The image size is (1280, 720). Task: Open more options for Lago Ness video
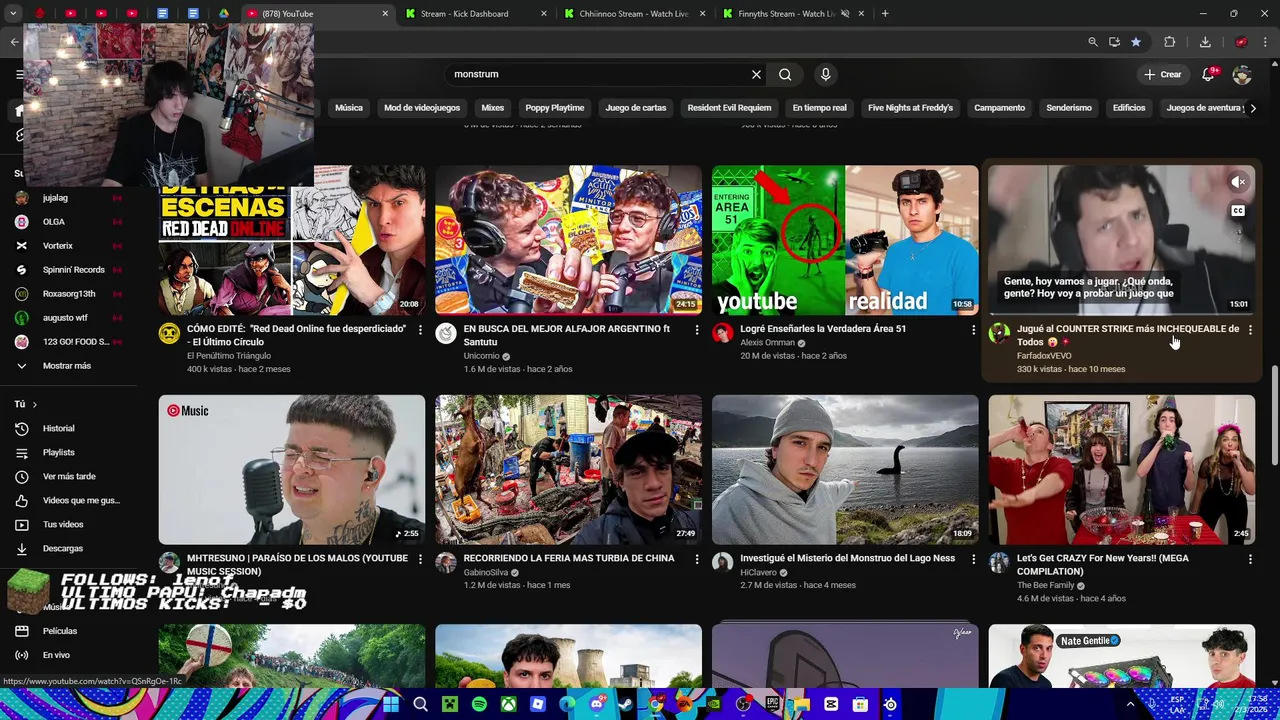(973, 559)
